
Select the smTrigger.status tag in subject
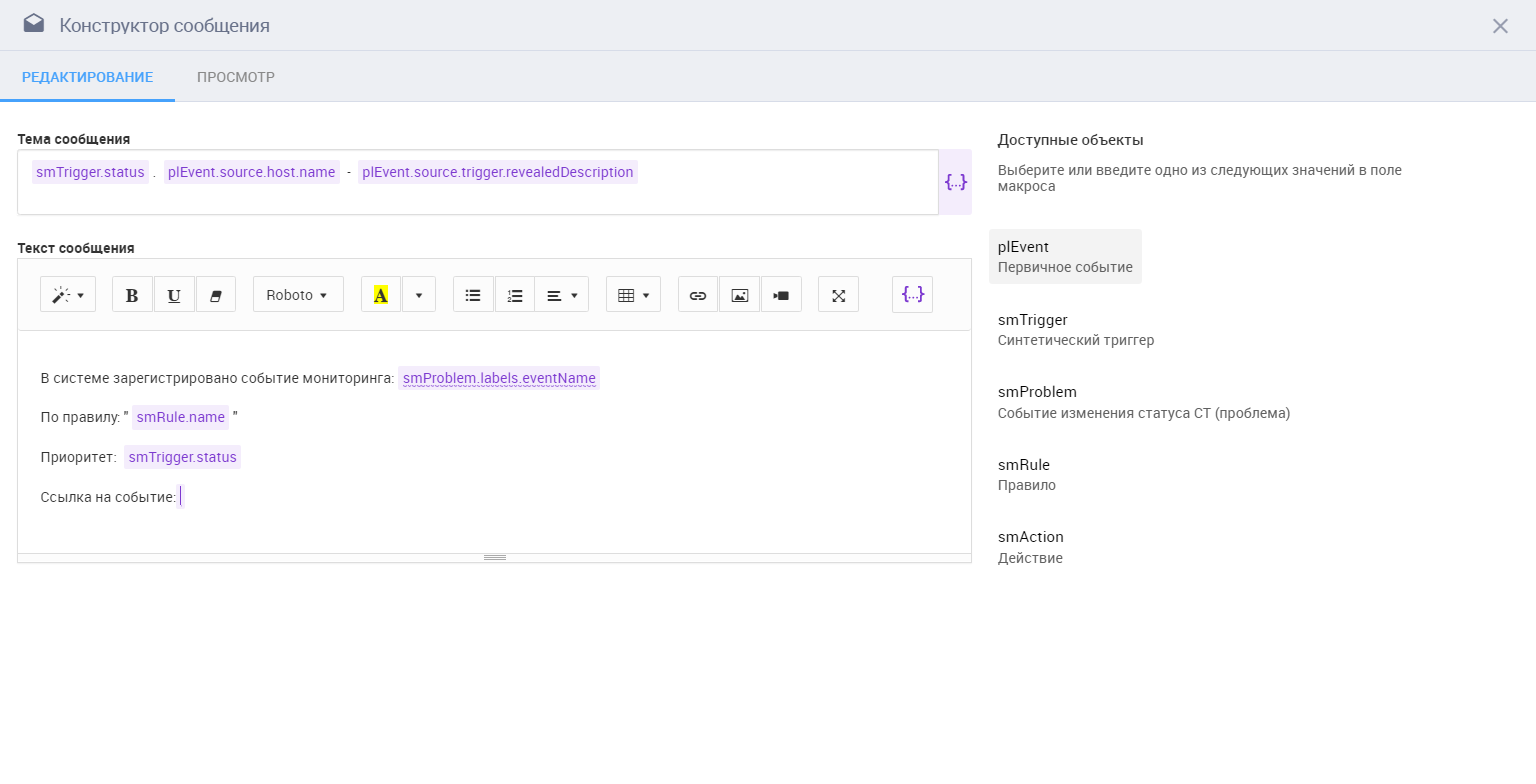click(90, 172)
